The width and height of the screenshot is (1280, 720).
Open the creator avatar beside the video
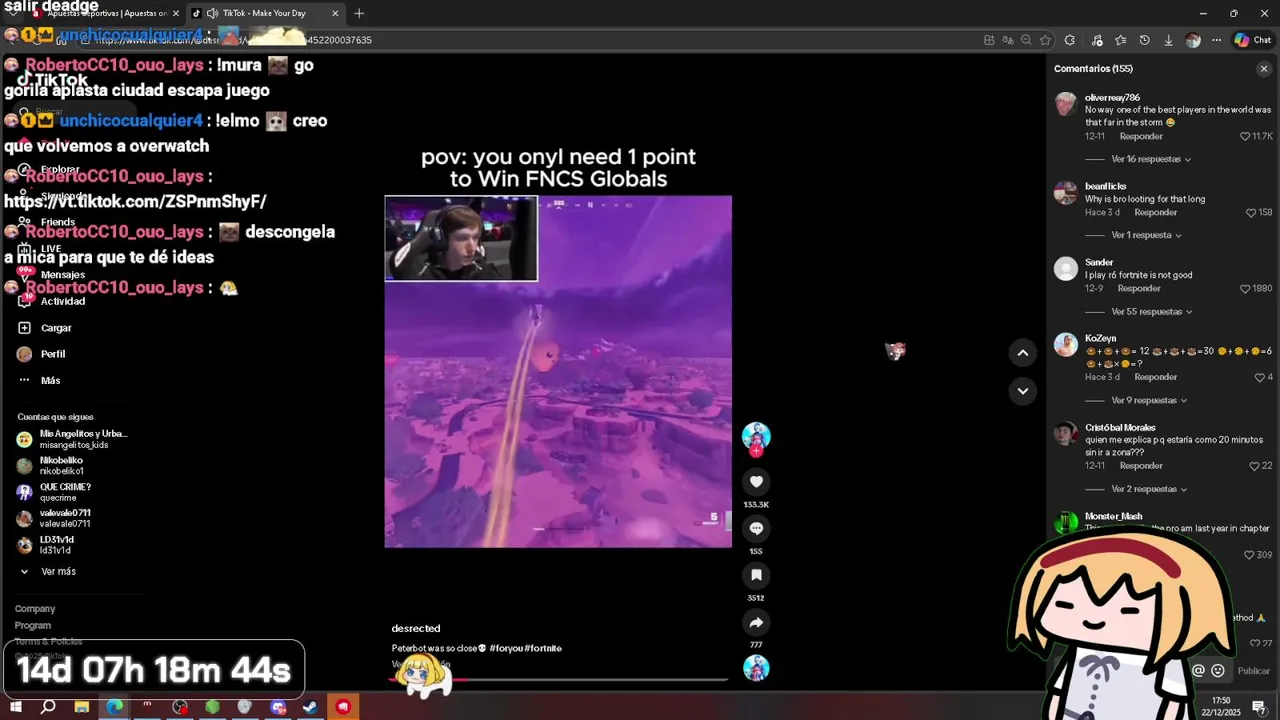(756, 436)
